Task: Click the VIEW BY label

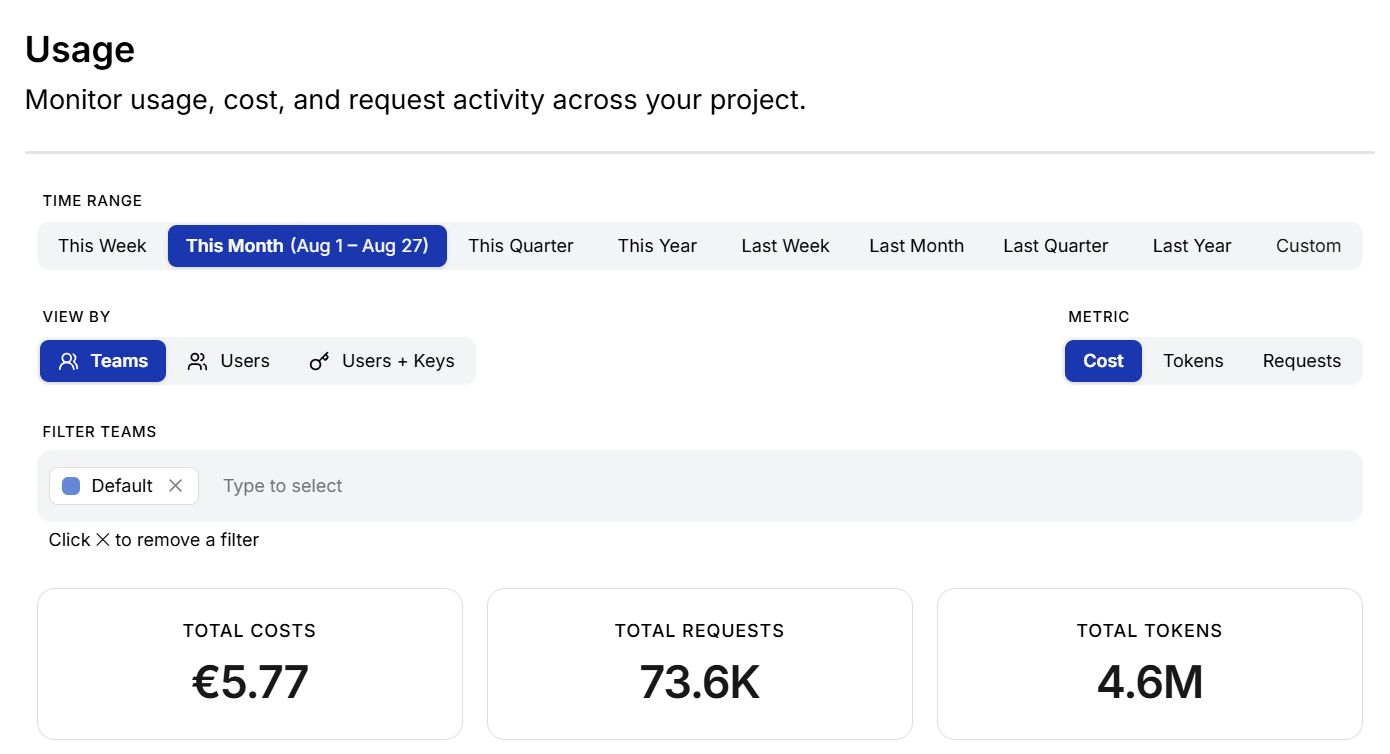Action: 76,317
